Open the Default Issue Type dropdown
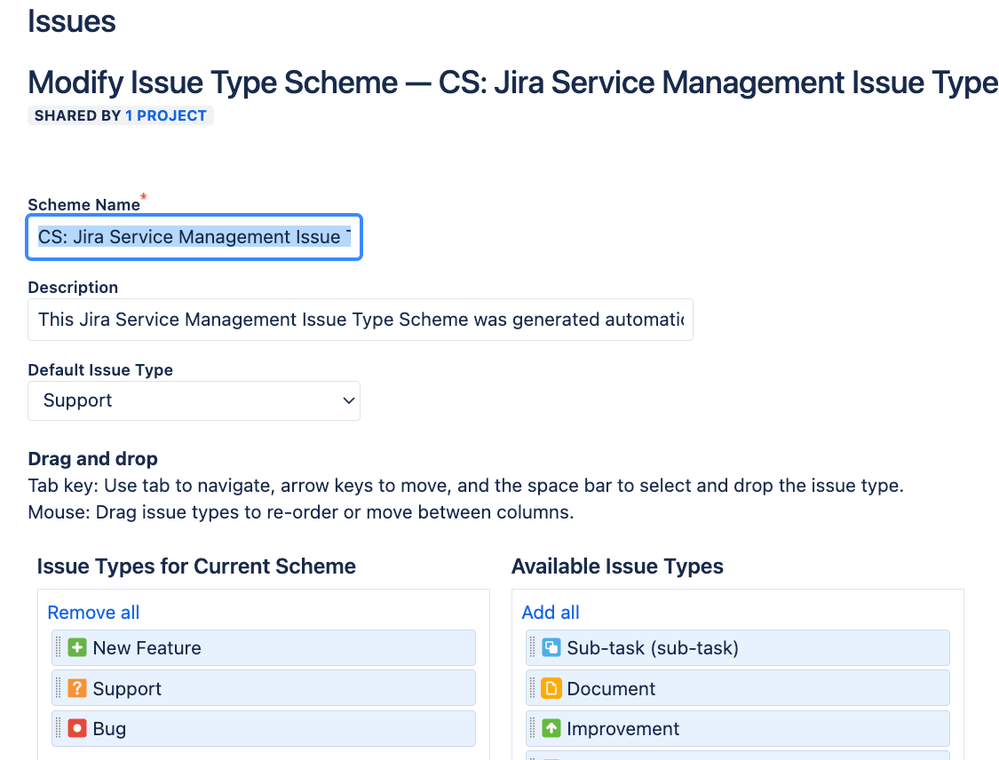 [194, 401]
